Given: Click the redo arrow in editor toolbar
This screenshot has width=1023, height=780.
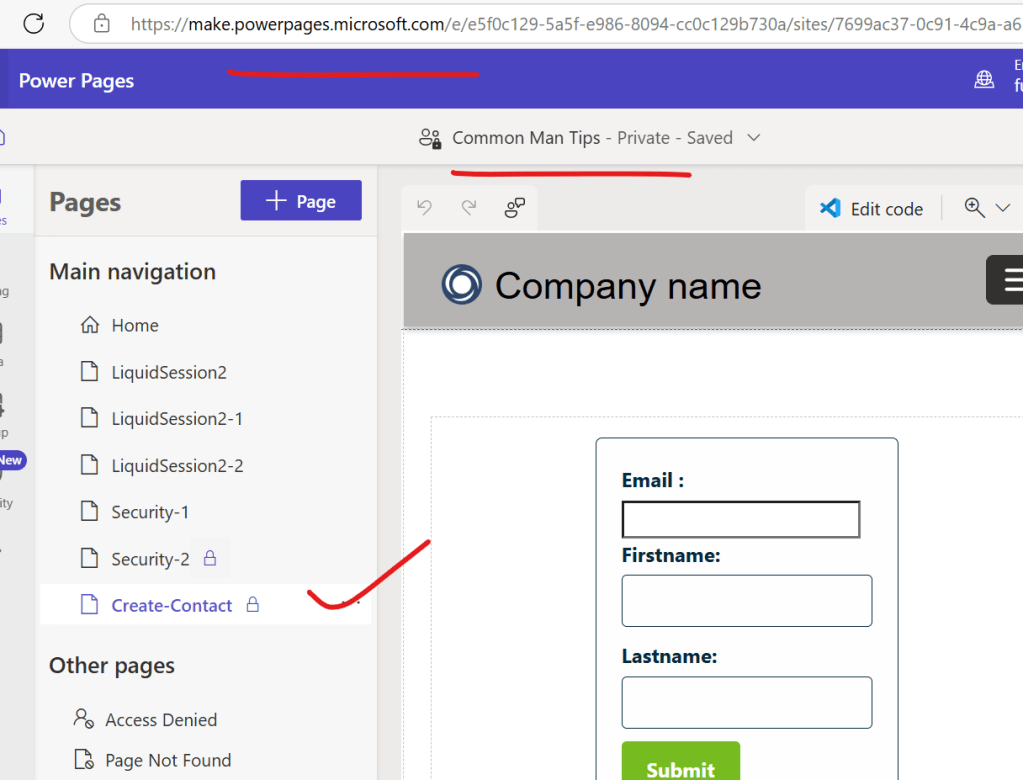Looking at the screenshot, I should pyautogui.click(x=469, y=207).
